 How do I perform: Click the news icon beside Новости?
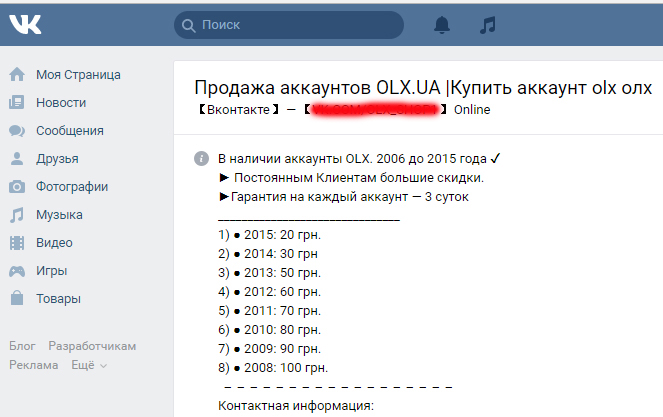pyautogui.click(x=17, y=102)
